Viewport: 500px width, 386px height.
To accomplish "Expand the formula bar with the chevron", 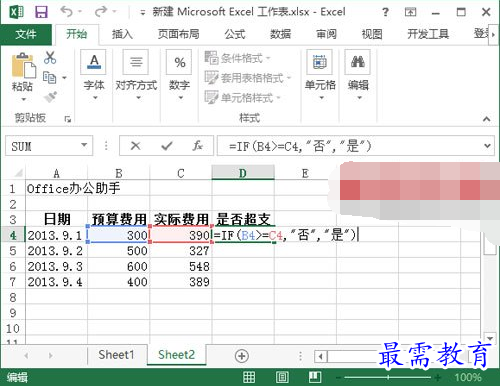I will point(487,146).
